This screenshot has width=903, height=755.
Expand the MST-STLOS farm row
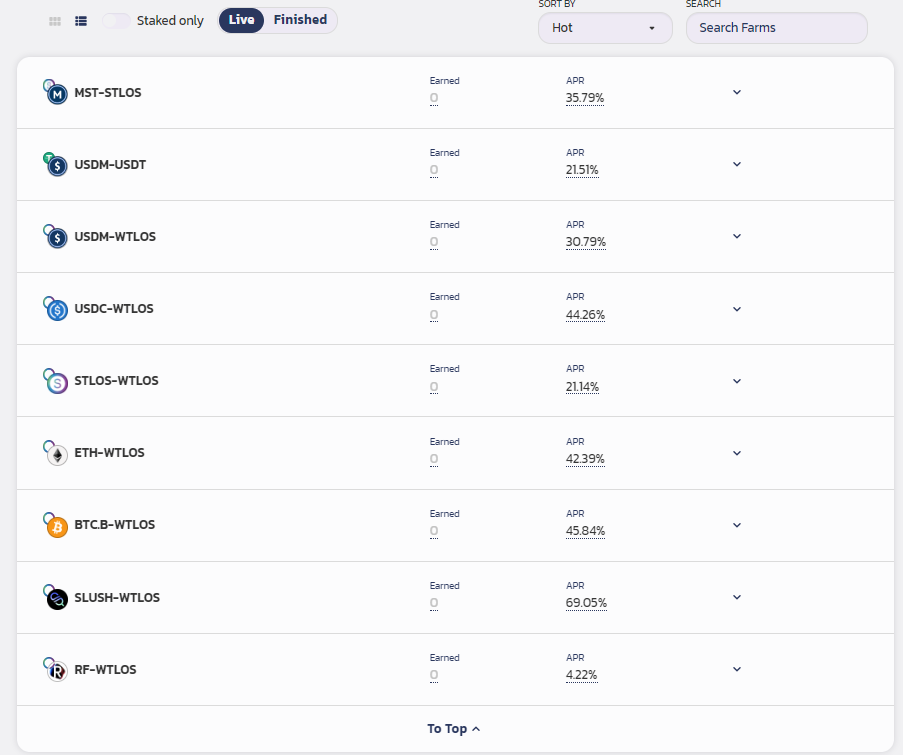tap(737, 92)
